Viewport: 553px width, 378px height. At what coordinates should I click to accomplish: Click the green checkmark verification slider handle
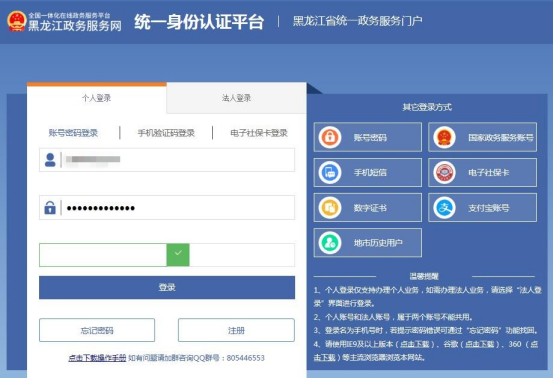pos(178,255)
